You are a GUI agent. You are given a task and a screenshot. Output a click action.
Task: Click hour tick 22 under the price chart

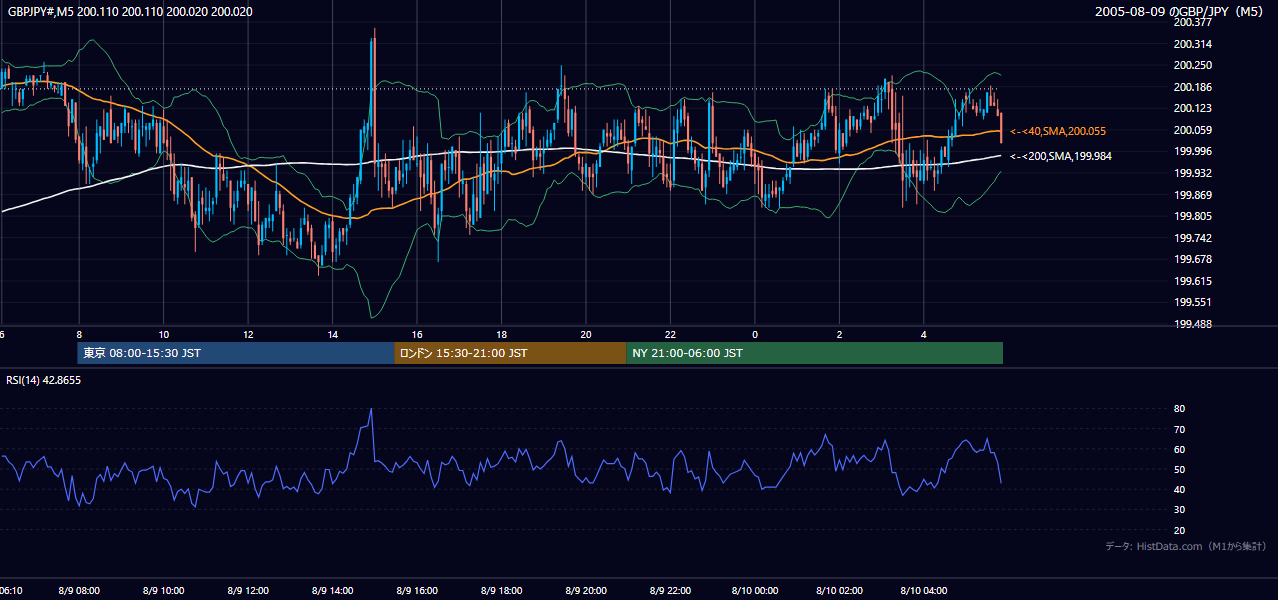[x=670, y=334]
